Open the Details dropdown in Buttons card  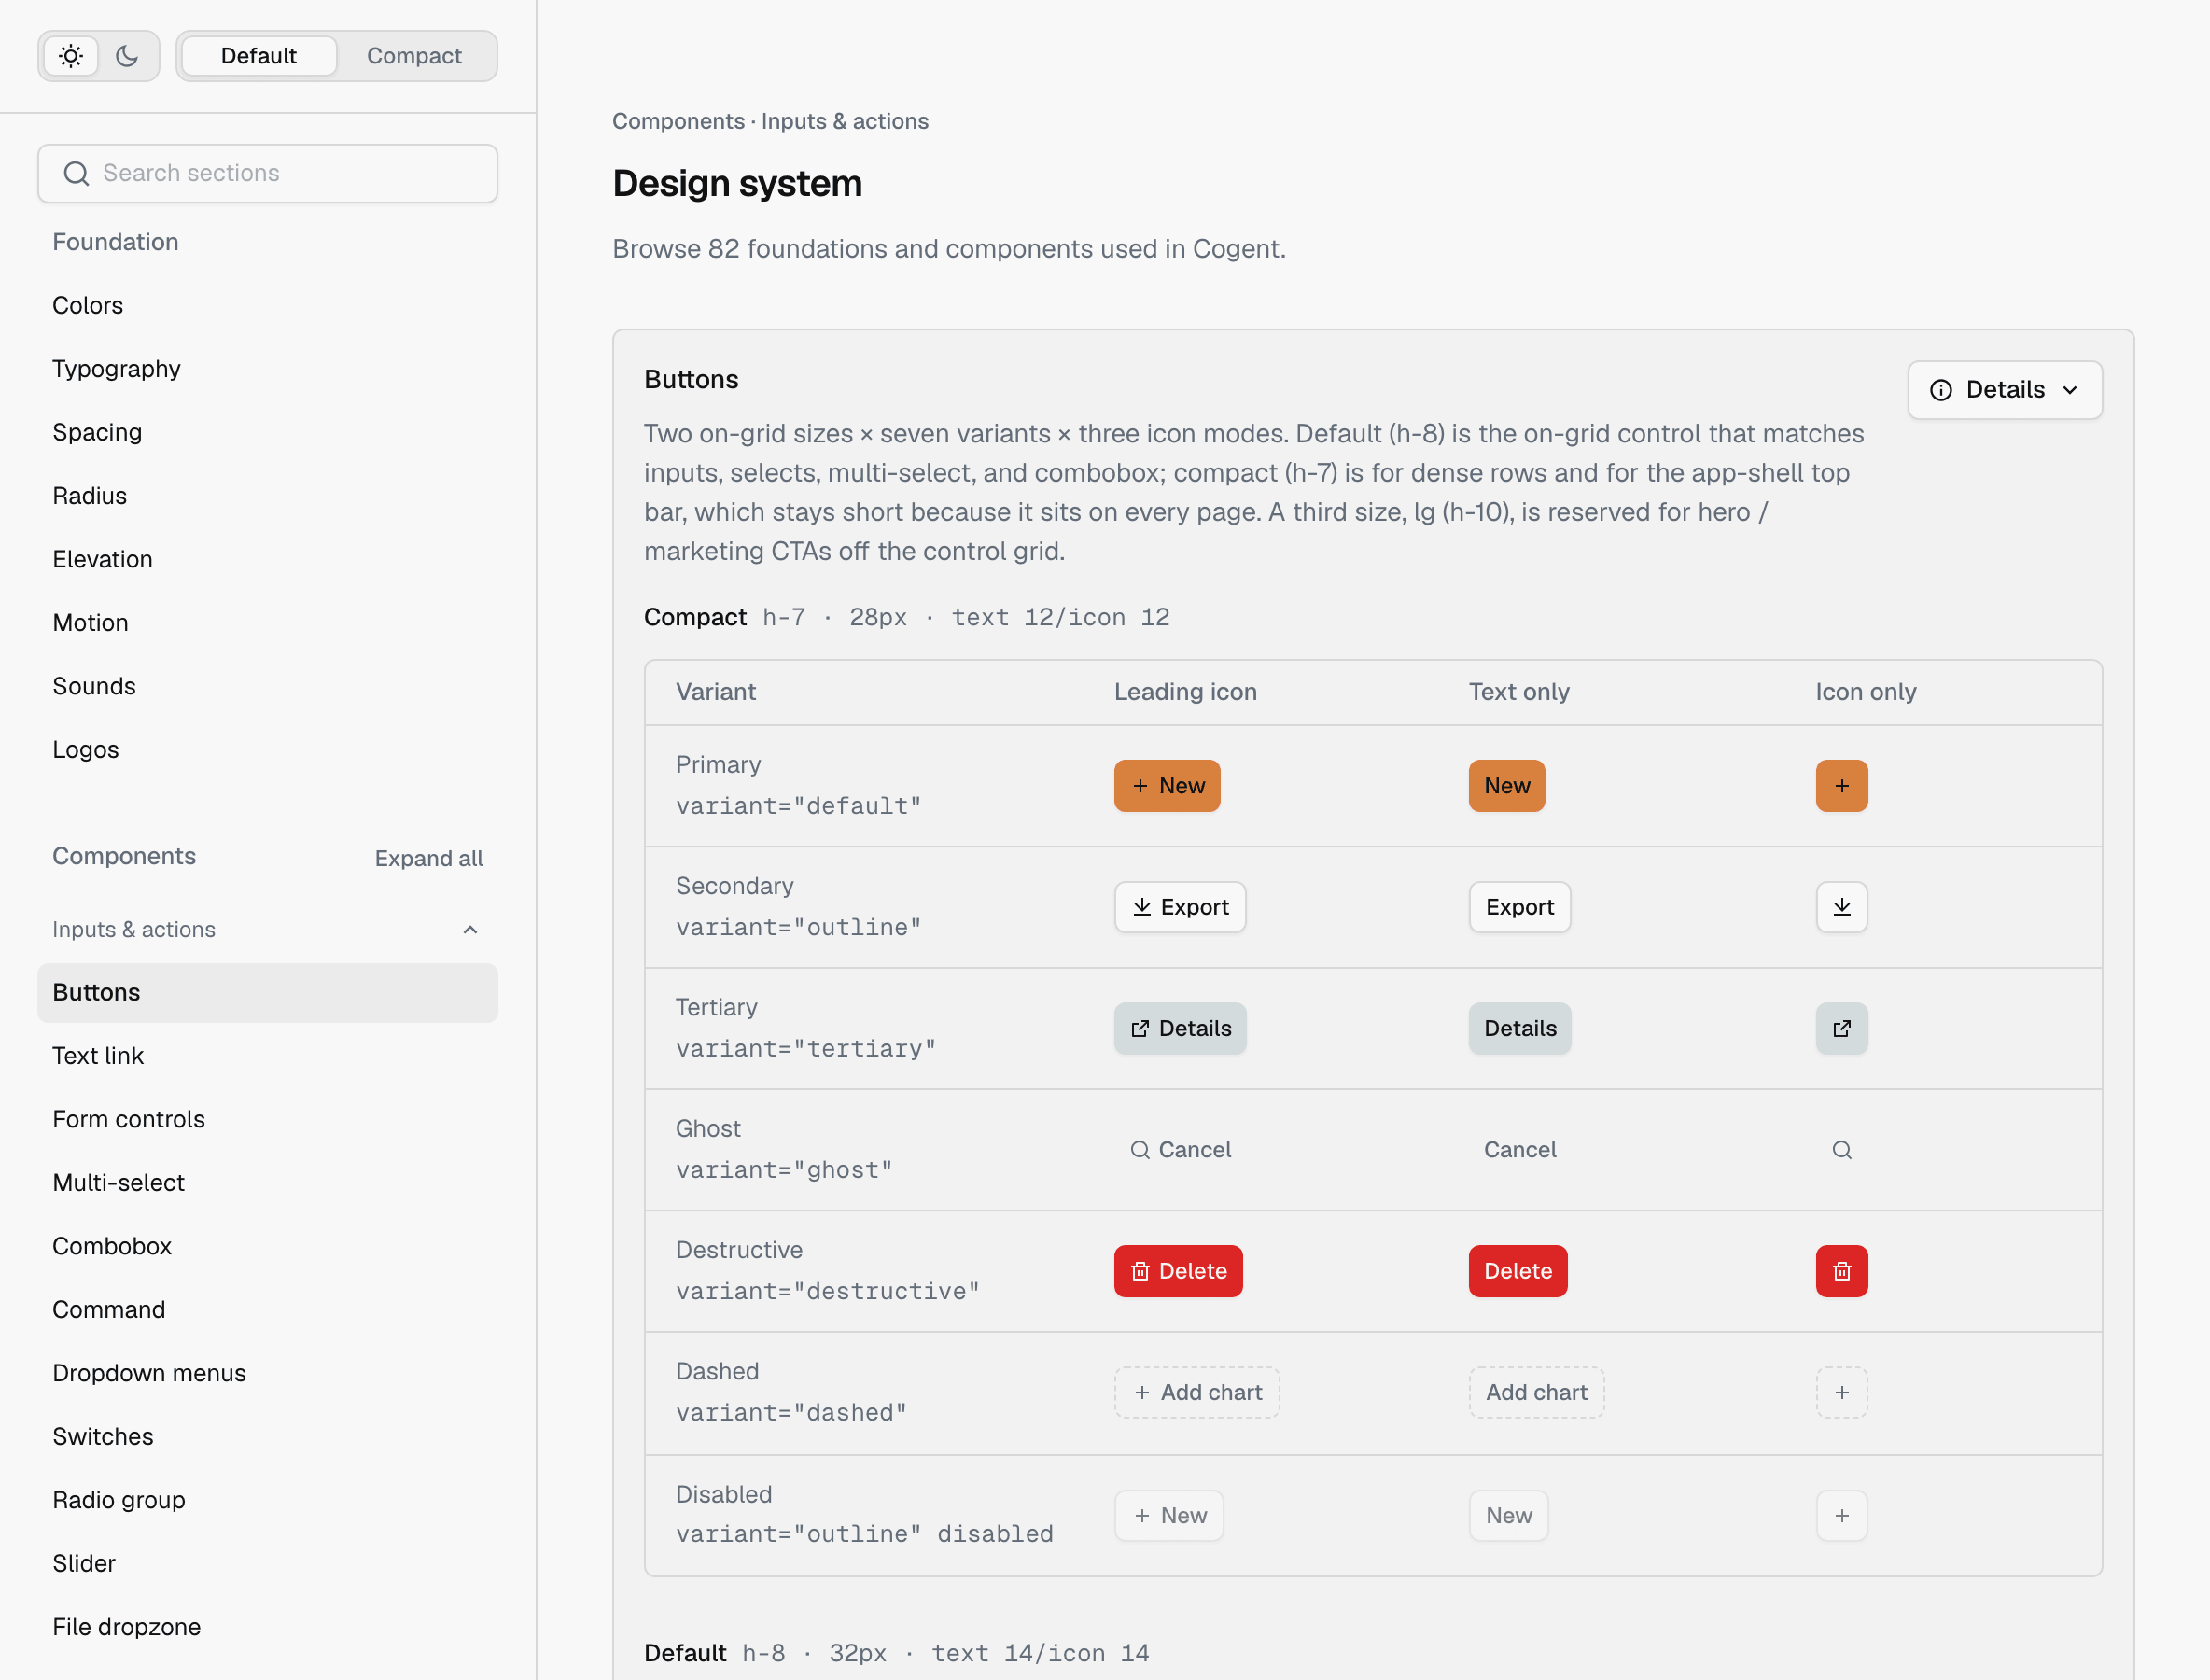coord(2005,390)
